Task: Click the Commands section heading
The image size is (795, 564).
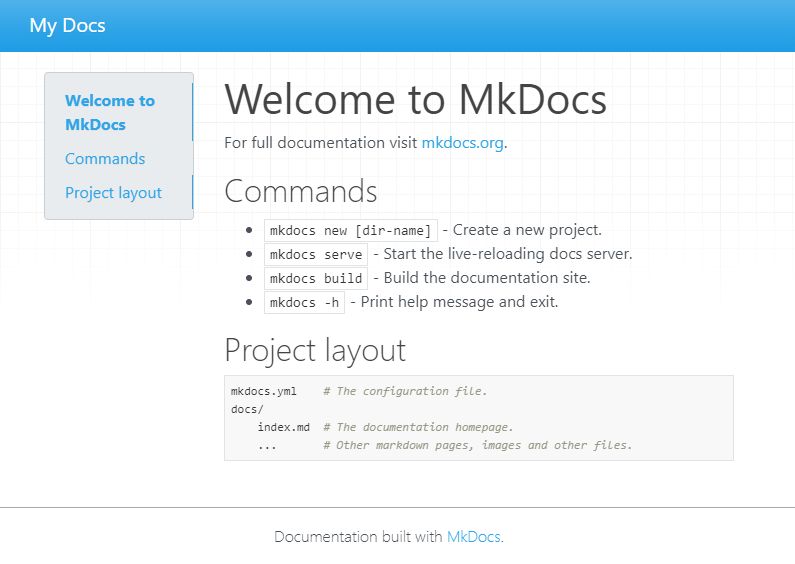Action: 301,191
